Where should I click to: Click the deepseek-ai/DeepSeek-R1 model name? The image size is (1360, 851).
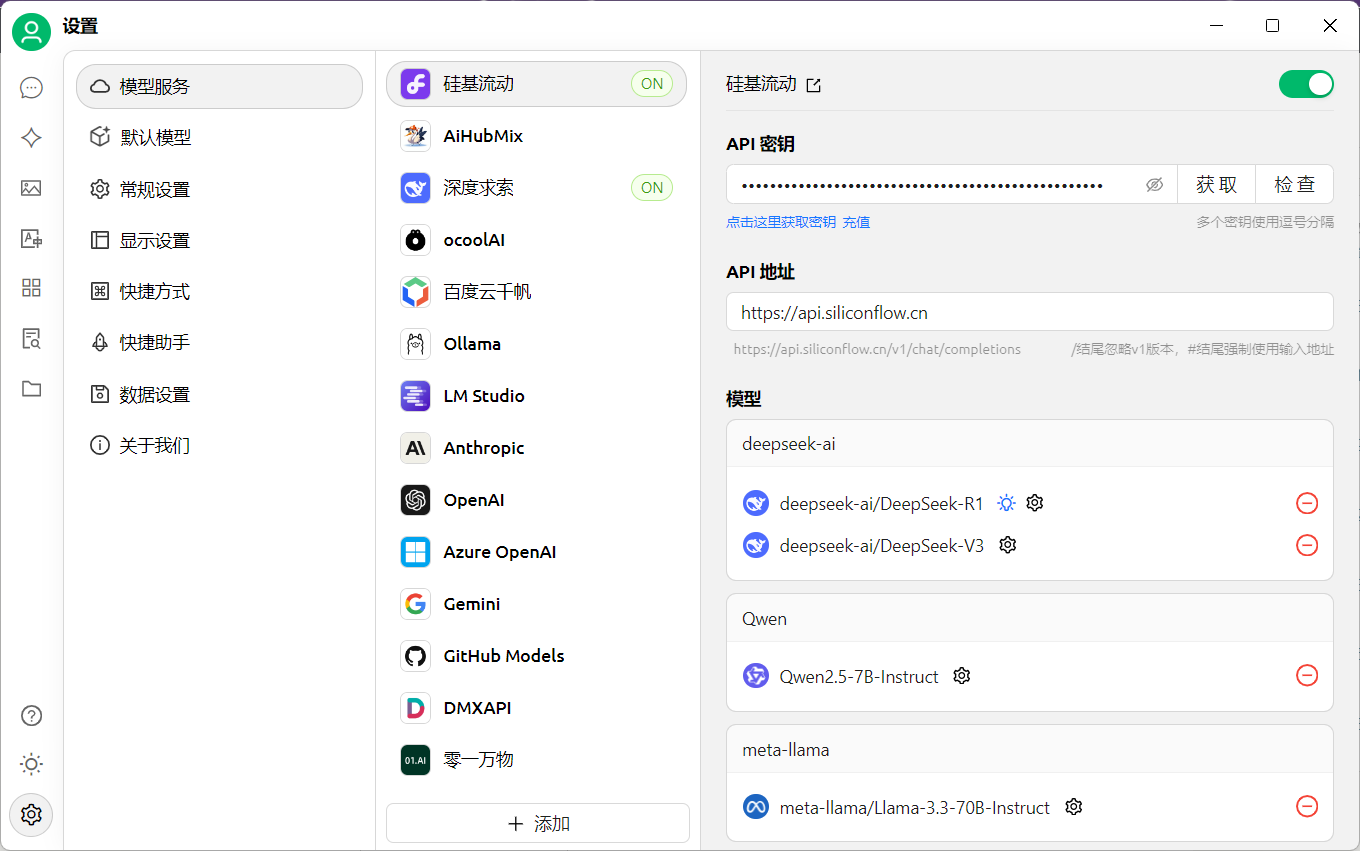click(881, 503)
